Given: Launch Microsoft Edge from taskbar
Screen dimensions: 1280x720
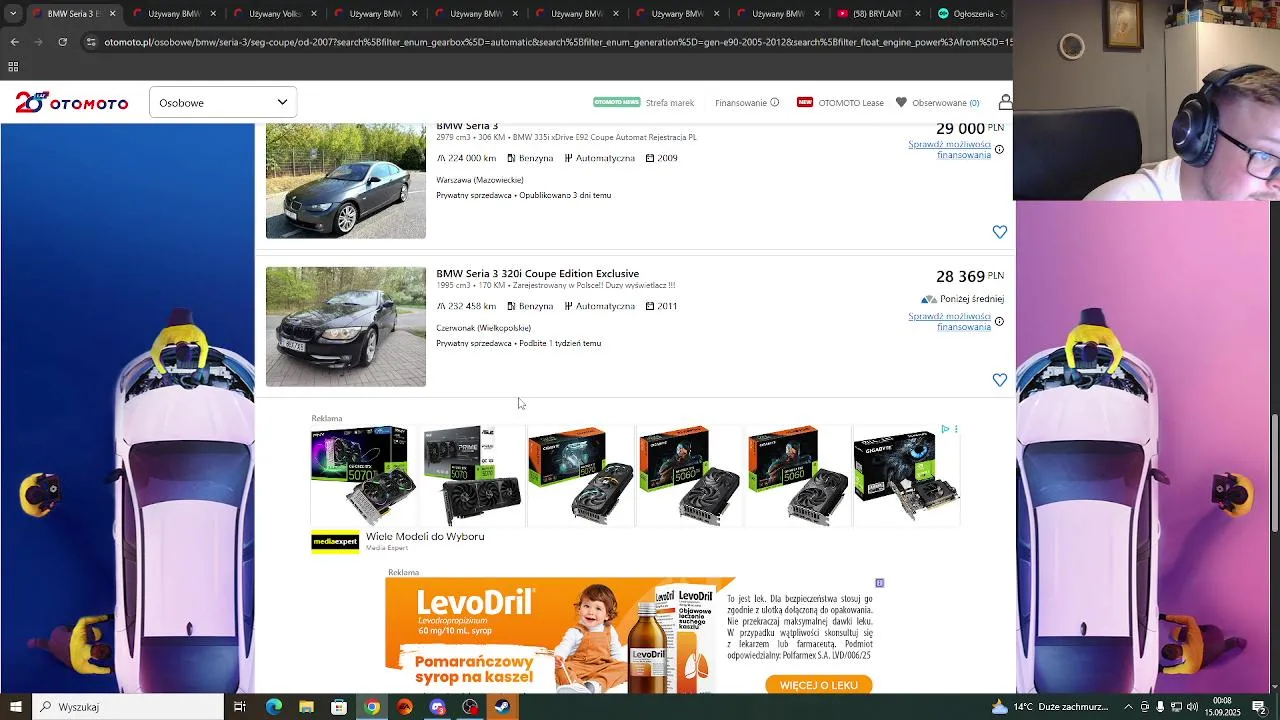Looking at the screenshot, I should [x=274, y=707].
